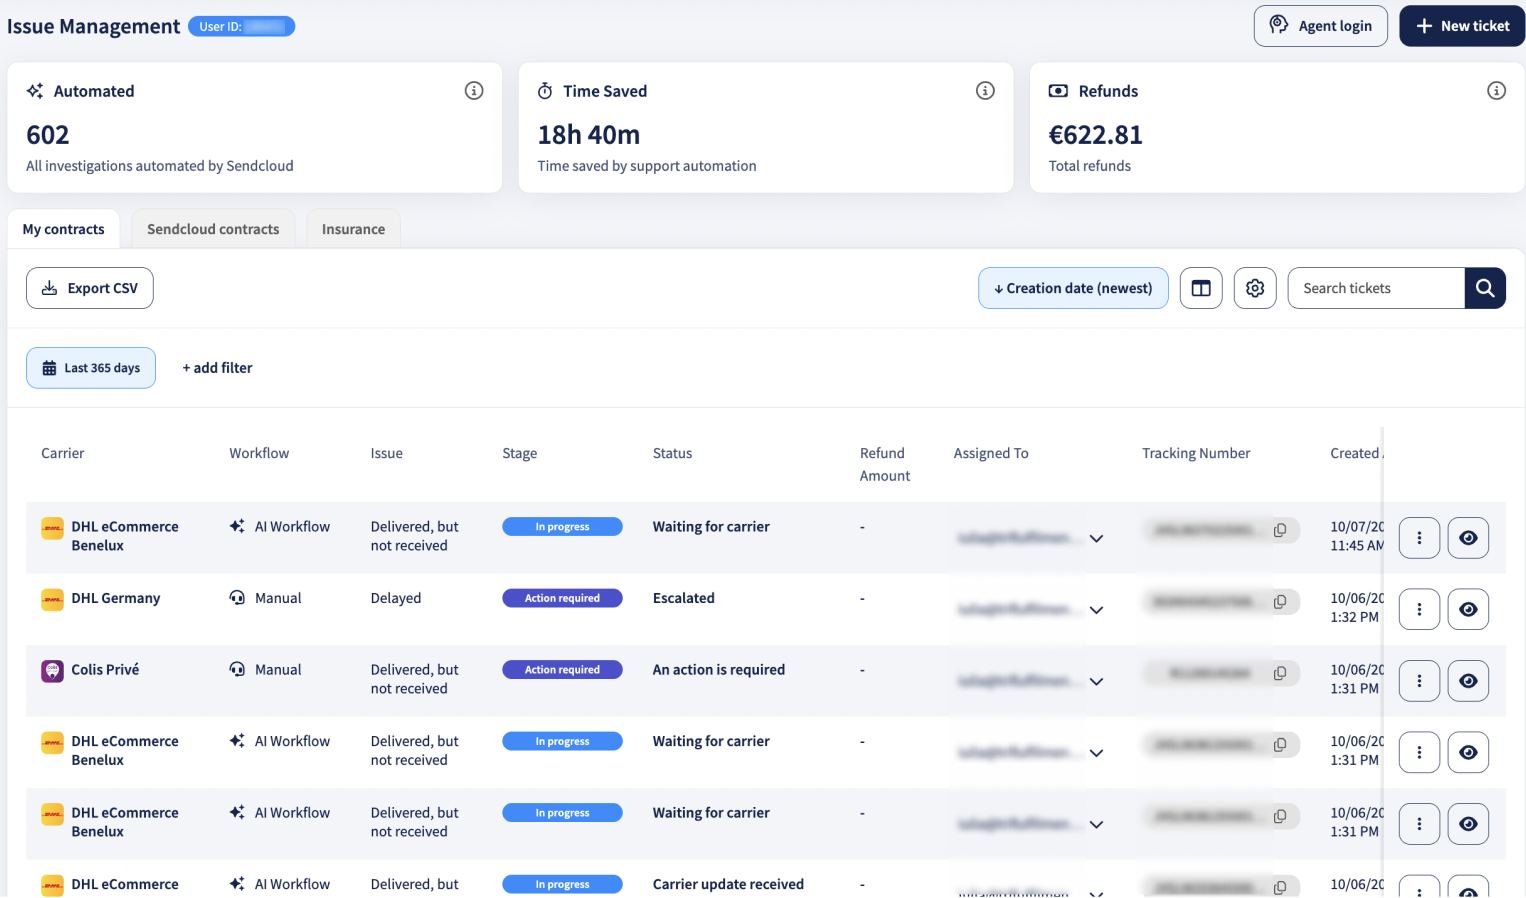Screen dimensions: 1526x898
Task: Open info tooltip on the Automated card
Action: pos(474,91)
